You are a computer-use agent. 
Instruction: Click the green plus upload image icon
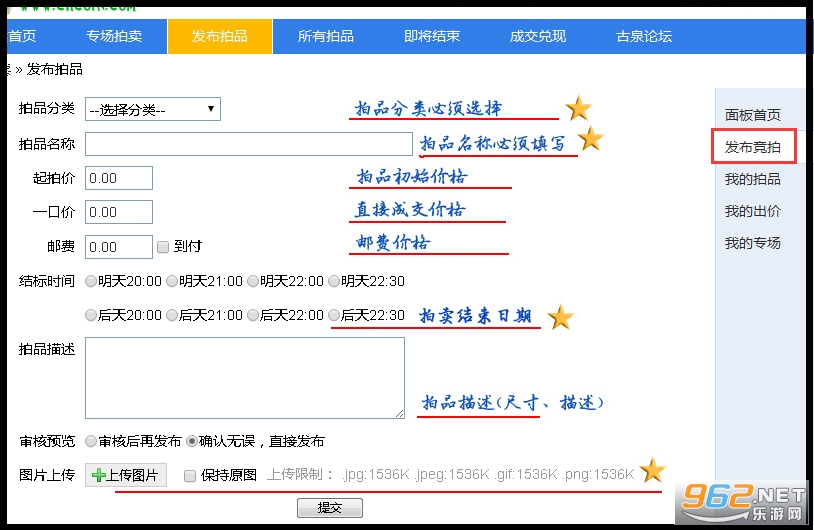click(98, 475)
